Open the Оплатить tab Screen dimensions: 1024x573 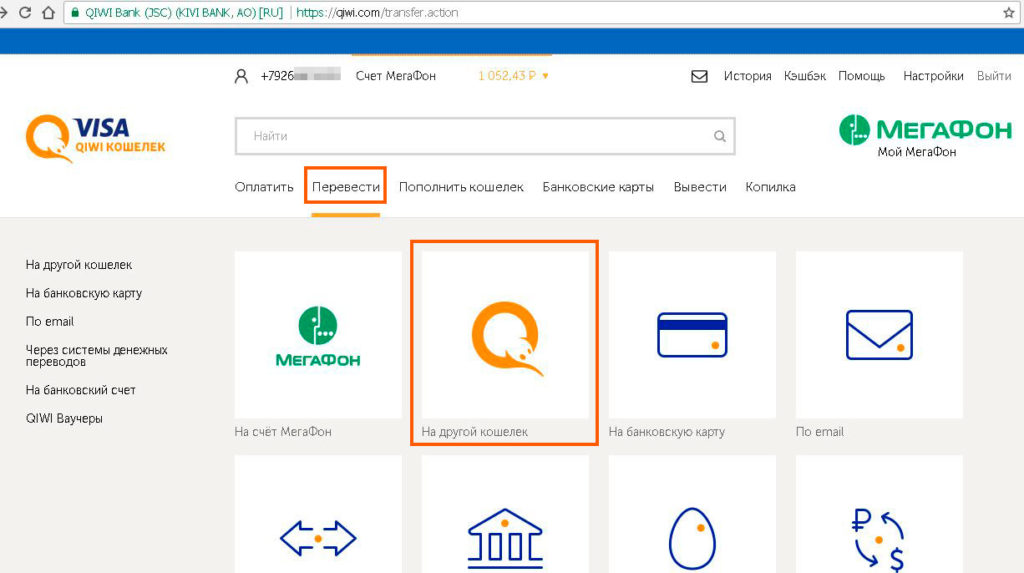(x=264, y=187)
